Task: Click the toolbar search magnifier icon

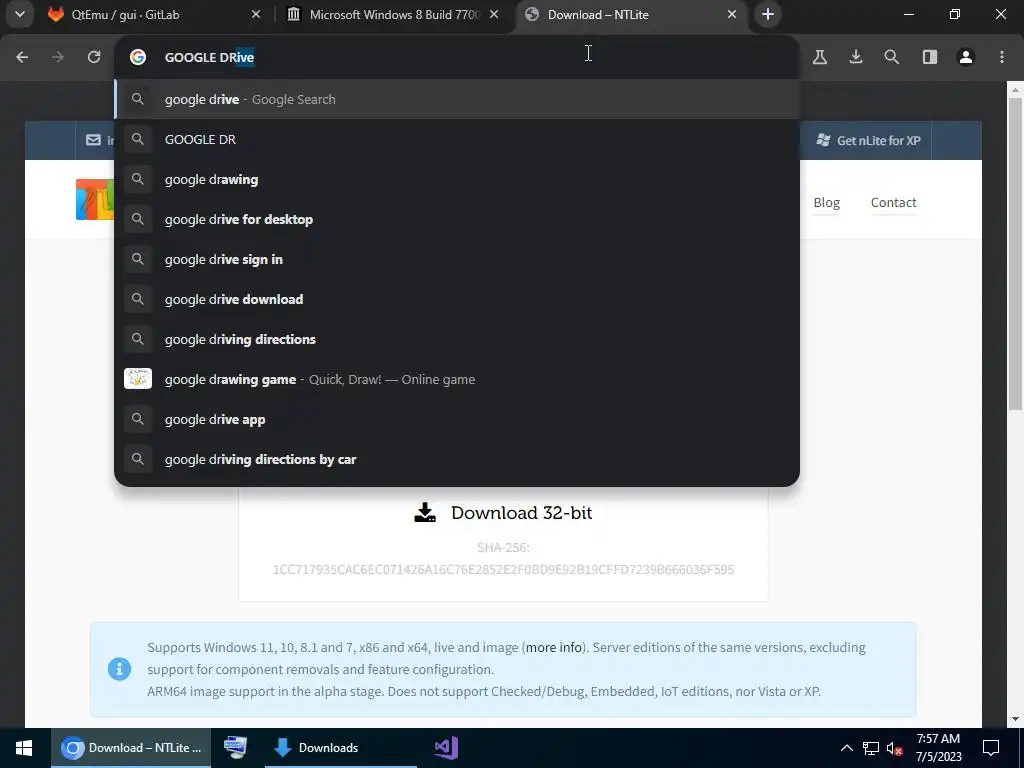Action: (891, 57)
